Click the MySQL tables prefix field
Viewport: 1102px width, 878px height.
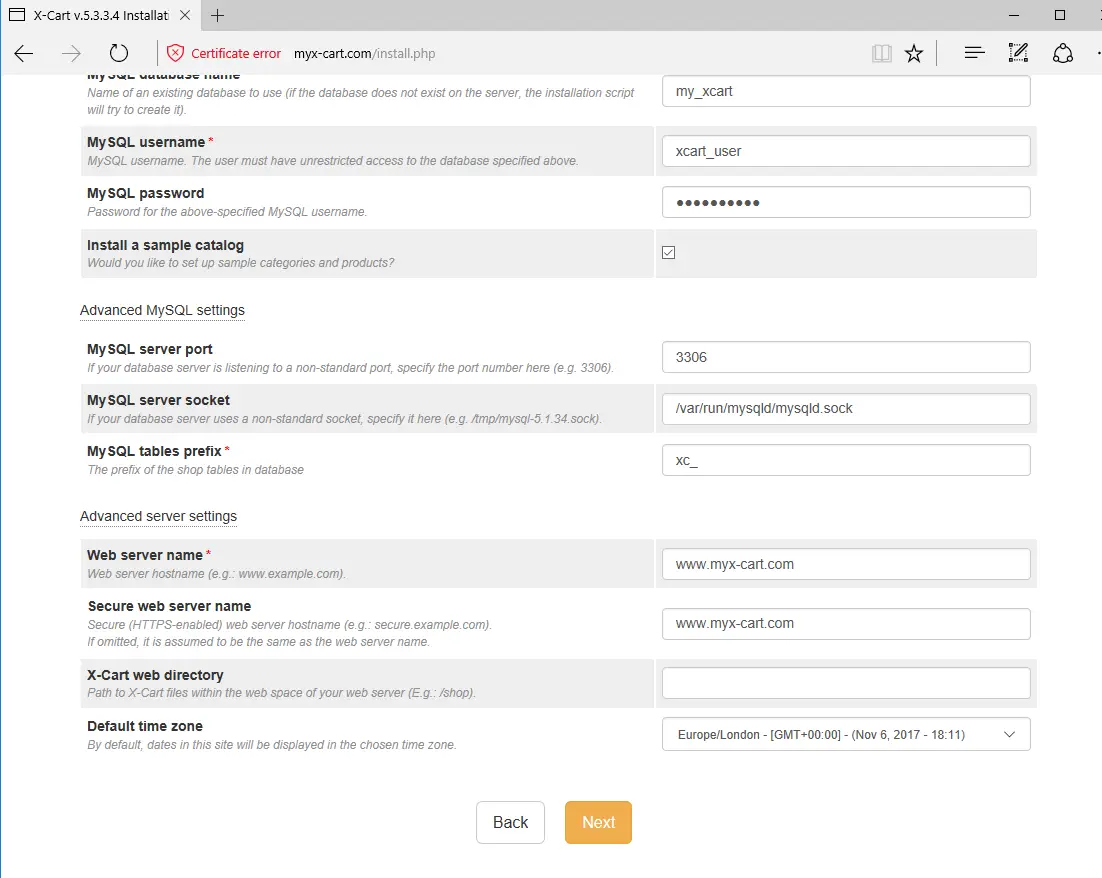click(x=846, y=460)
